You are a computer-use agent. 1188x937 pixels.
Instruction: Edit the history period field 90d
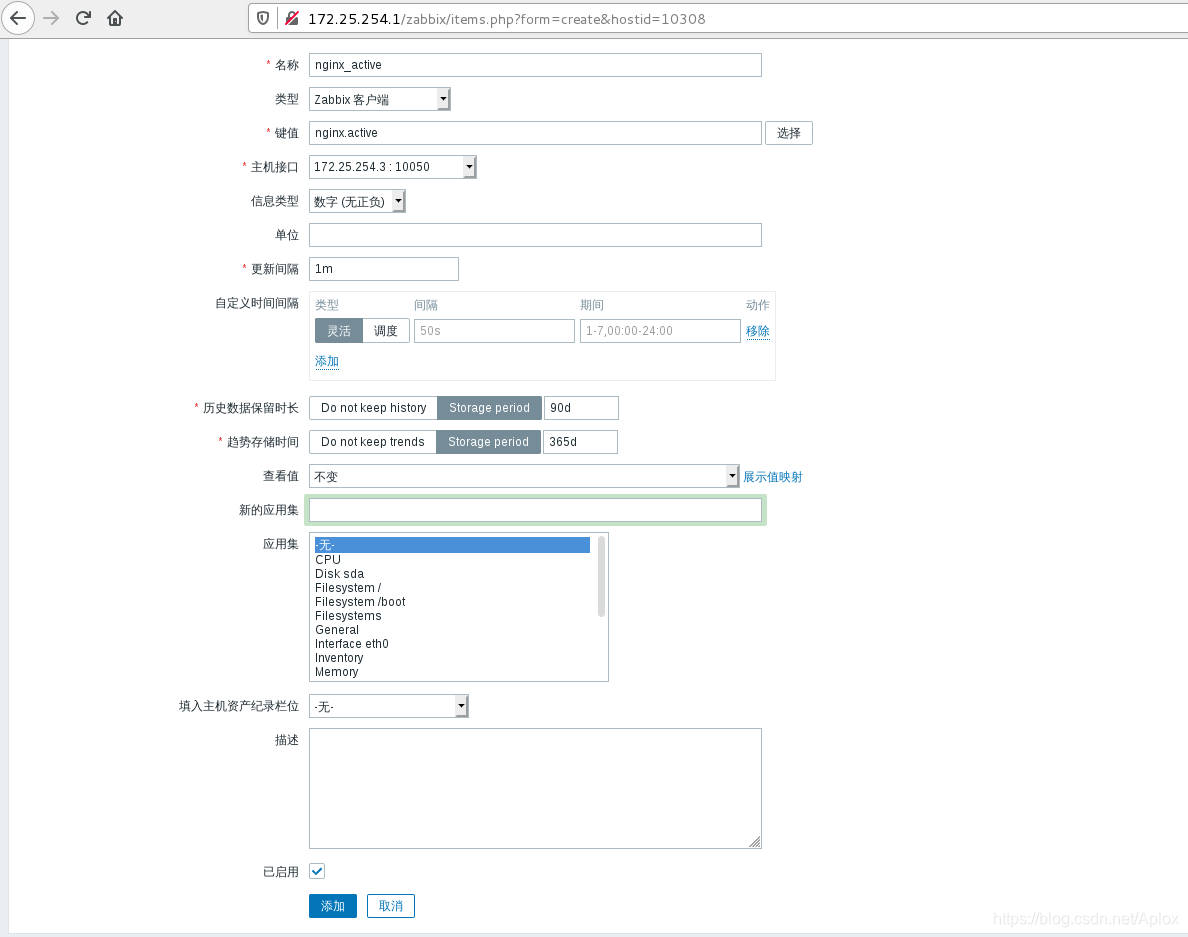point(581,408)
